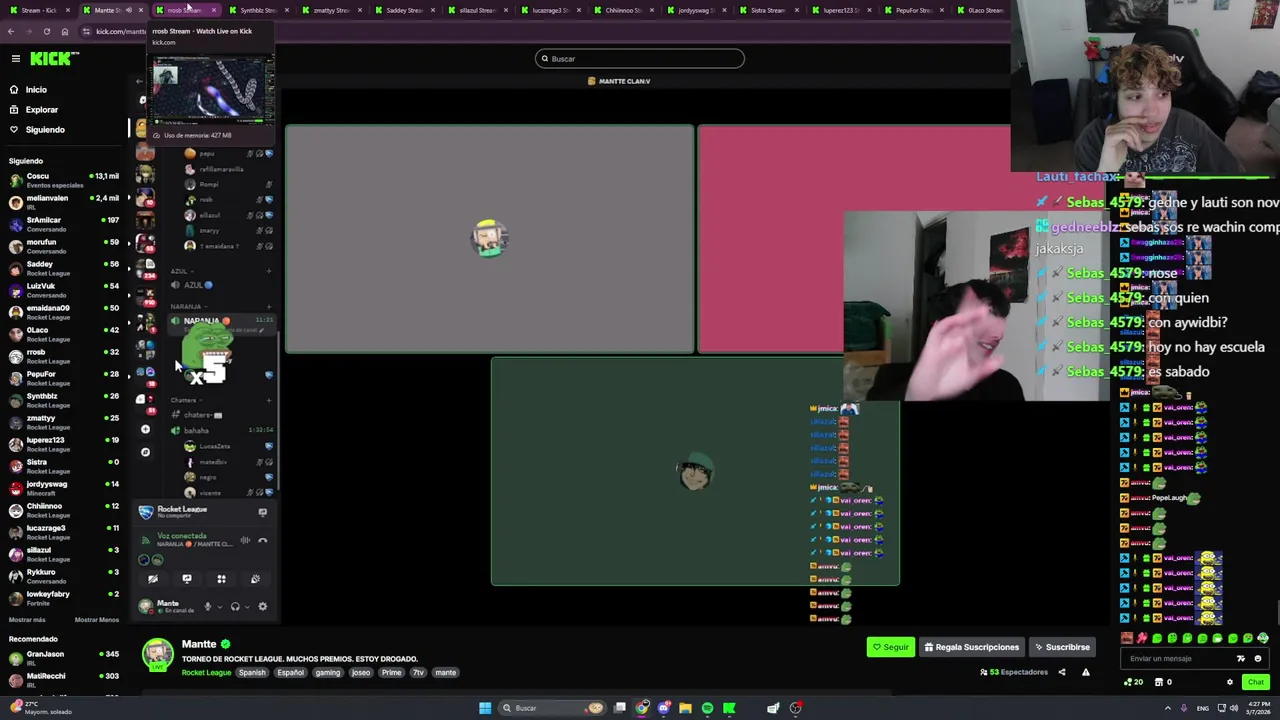Click Regala Suscripciones button
This screenshot has width=1280, height=720.
(970, 647)
